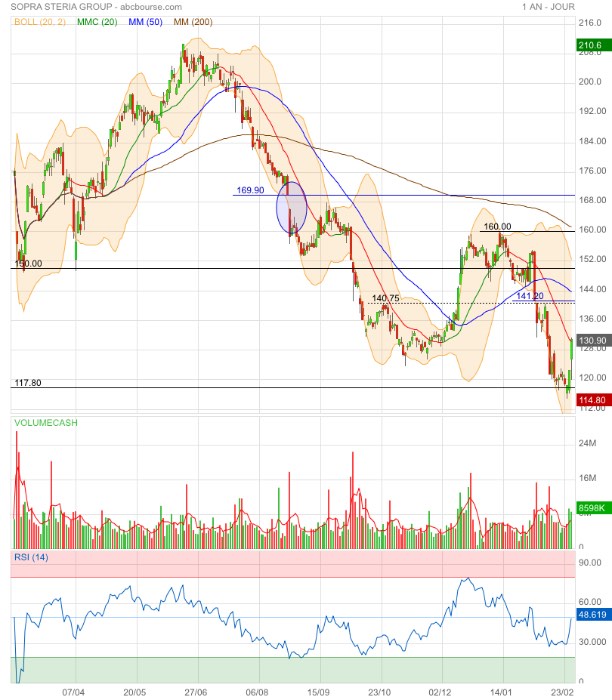The height and width of the screenshot is (700, 612).
Task: Click the blue ellipse gap annotation
Action: click(x=291, y=208)
